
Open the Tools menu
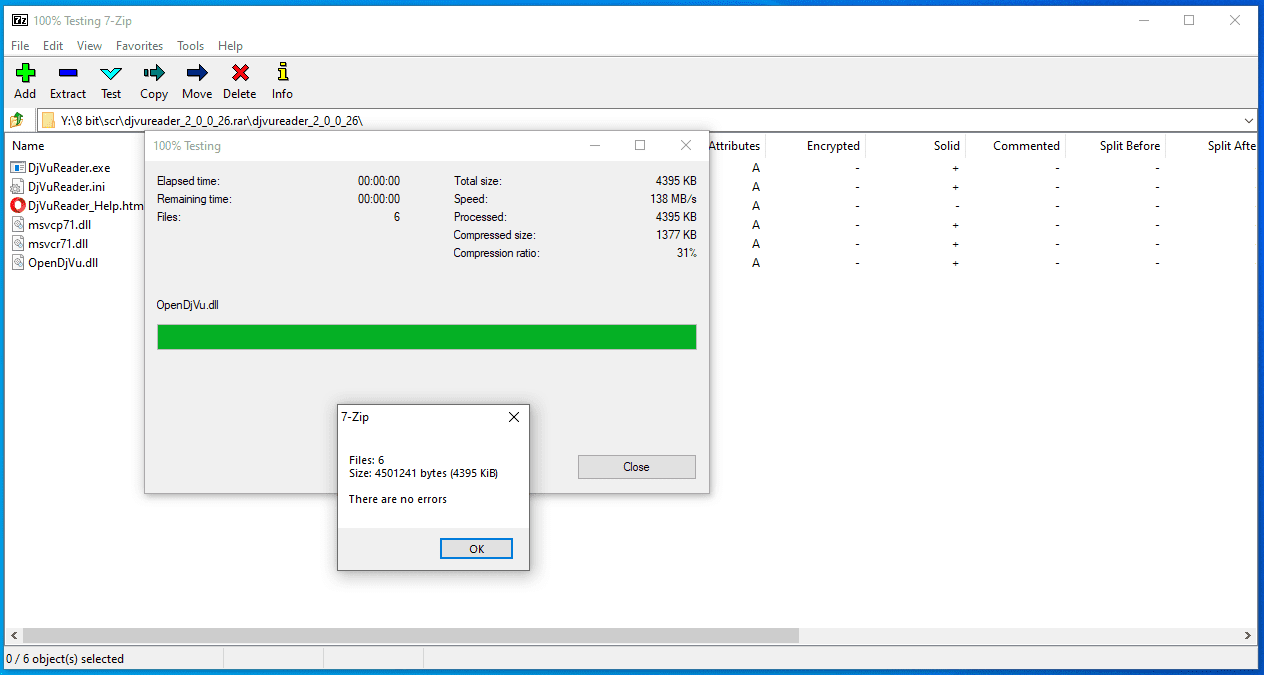pyautogui.click(x=190, y=46)
